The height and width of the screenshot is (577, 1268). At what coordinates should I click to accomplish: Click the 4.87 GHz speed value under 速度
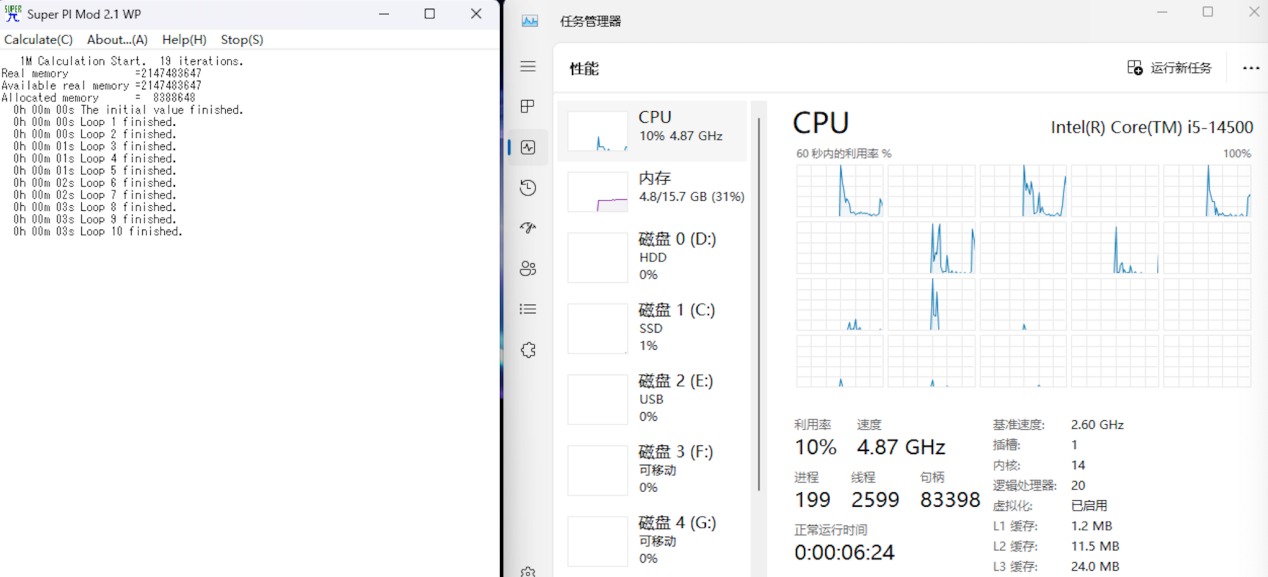pyautogui.click(x=901, y=447)
